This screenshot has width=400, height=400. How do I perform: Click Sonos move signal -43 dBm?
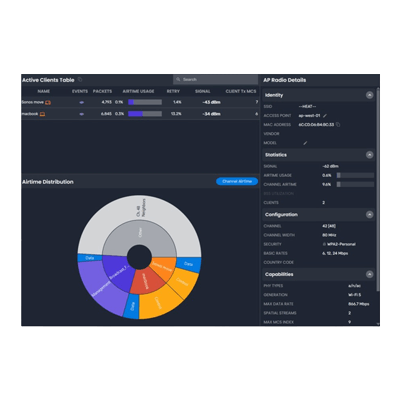(211, 102)
